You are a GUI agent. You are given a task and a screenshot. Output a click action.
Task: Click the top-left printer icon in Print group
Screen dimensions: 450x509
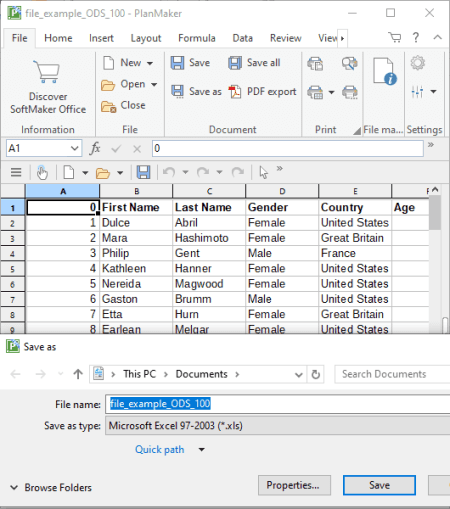pyautogui.click(x=315, y=63)
